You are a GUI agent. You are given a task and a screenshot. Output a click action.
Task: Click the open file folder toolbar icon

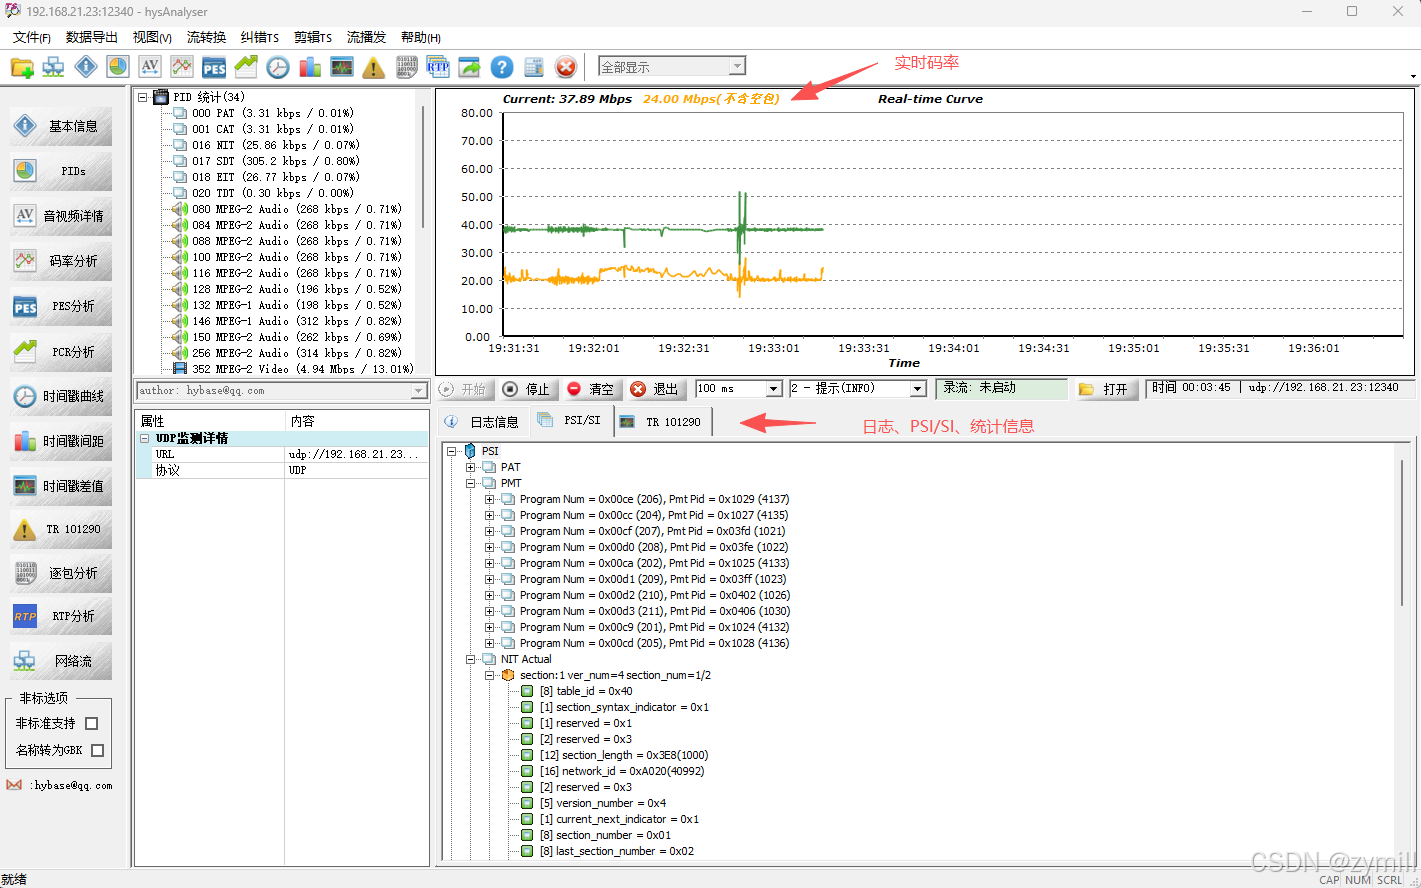(x=22, y=67)
